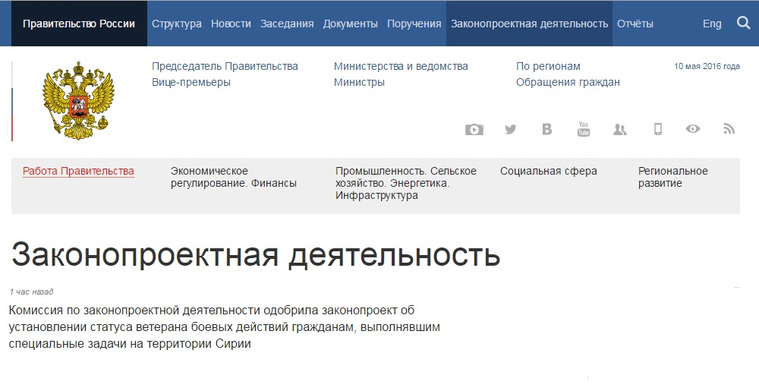This screenshot has height=391, width=759.
Task: Open the Syria veteran status bill article
Action: click(x=225, y=327)
